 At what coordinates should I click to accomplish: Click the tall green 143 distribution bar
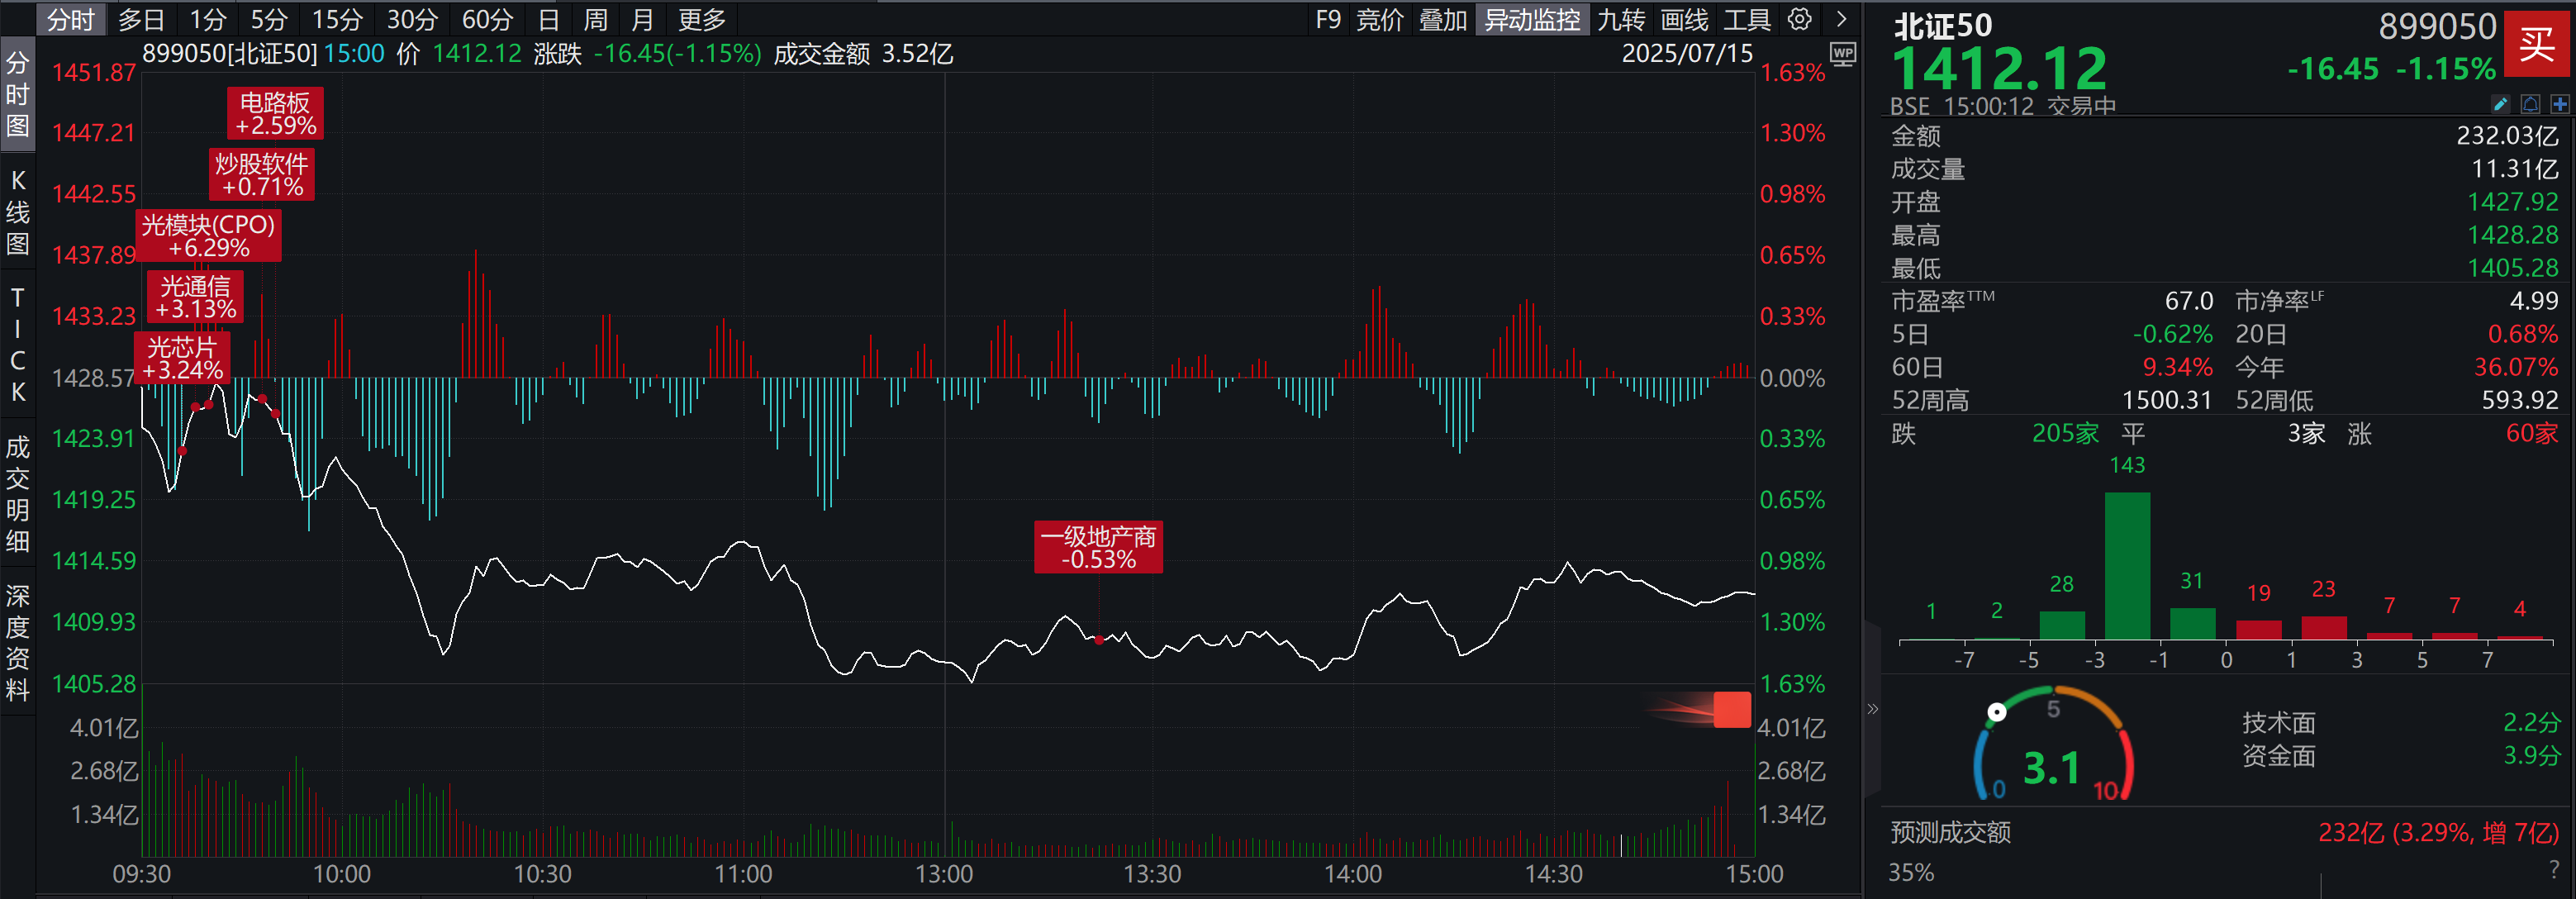coord(2127,565)
